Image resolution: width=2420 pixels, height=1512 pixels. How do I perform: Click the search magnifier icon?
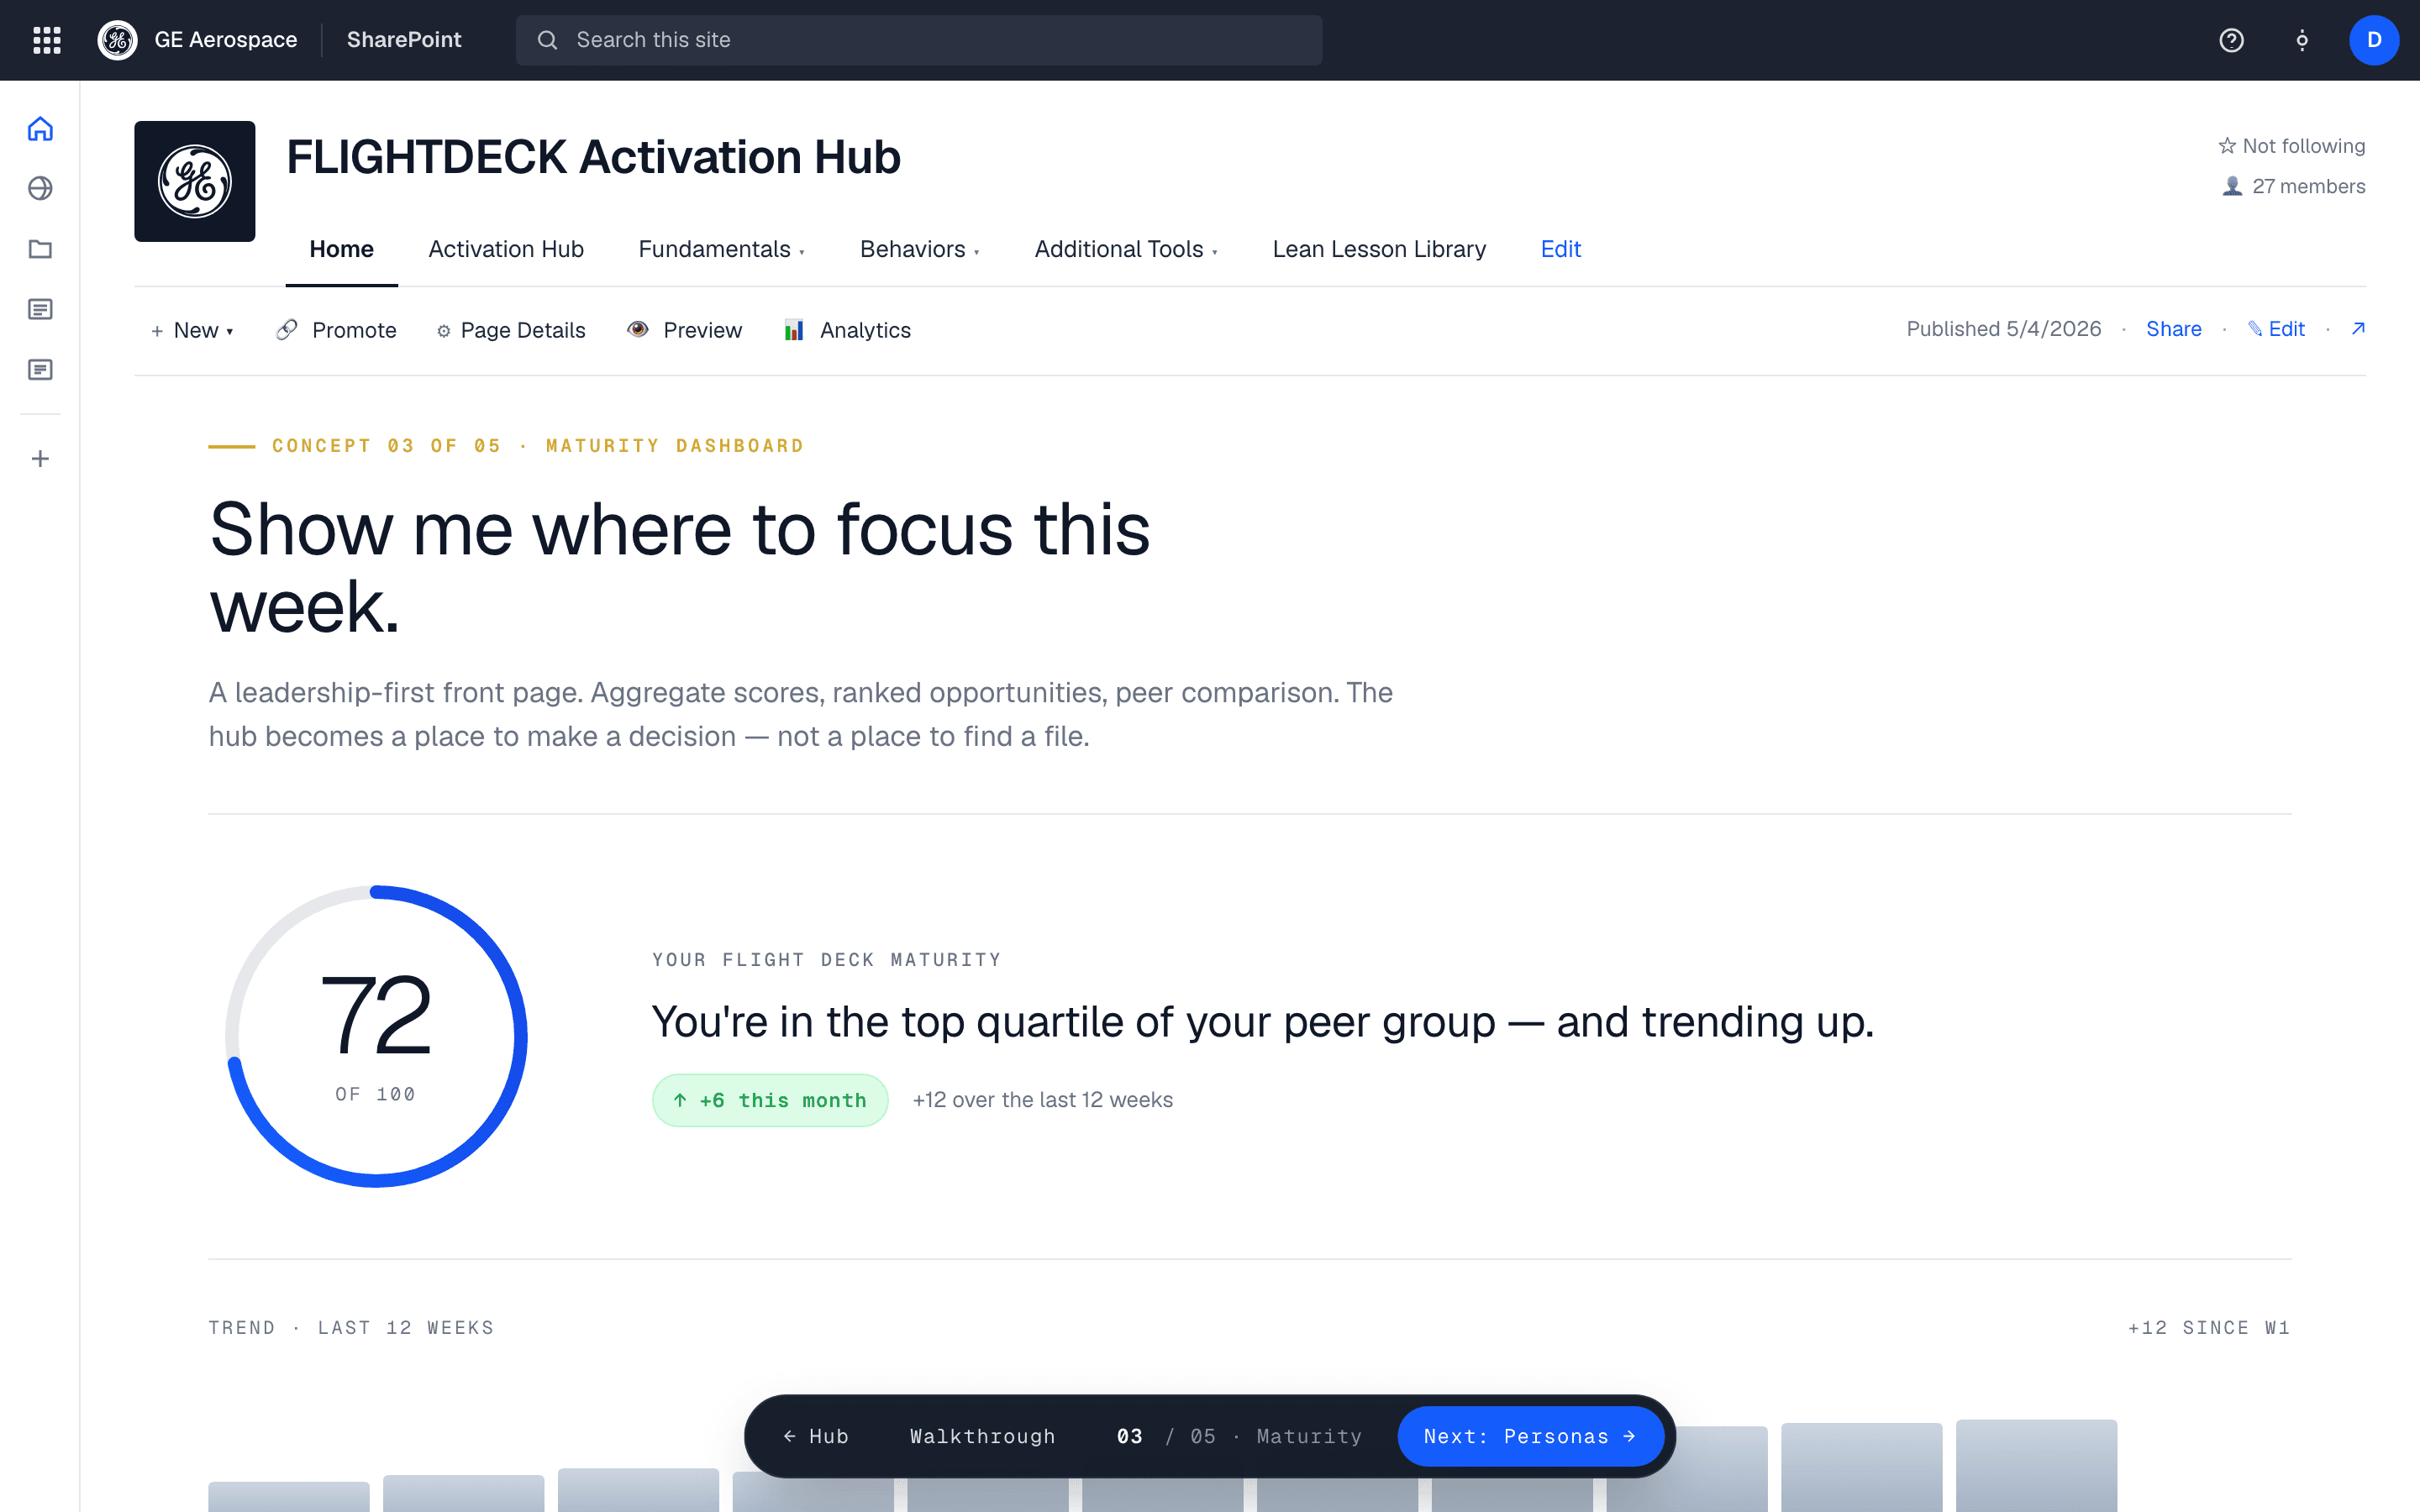[547, 40]
